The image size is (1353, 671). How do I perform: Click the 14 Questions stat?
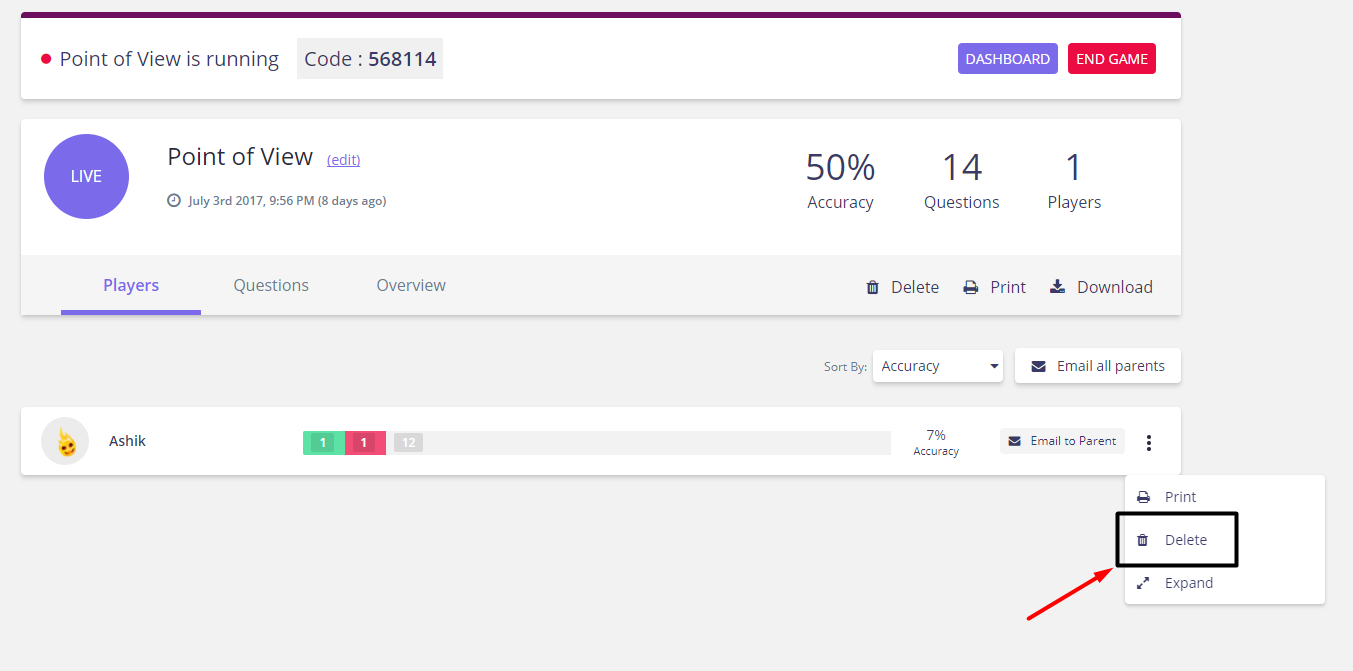[961, 181]
